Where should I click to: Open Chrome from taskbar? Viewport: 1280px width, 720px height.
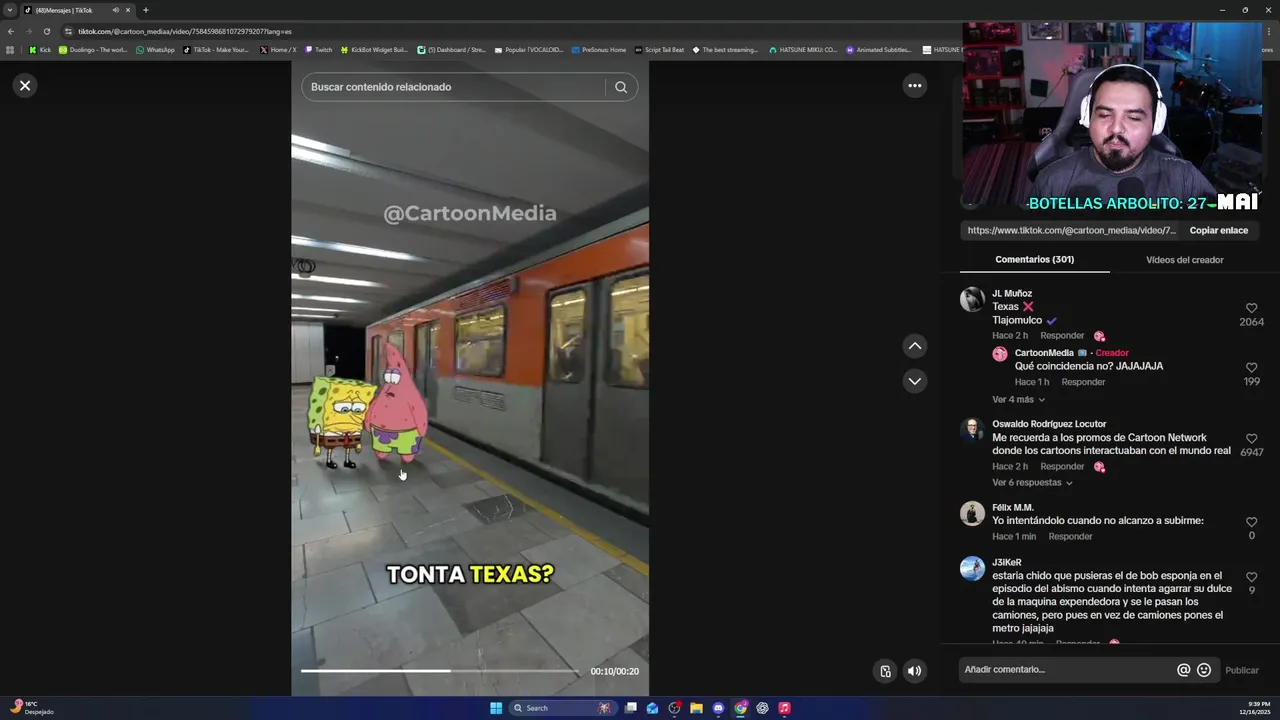[740, 708]
